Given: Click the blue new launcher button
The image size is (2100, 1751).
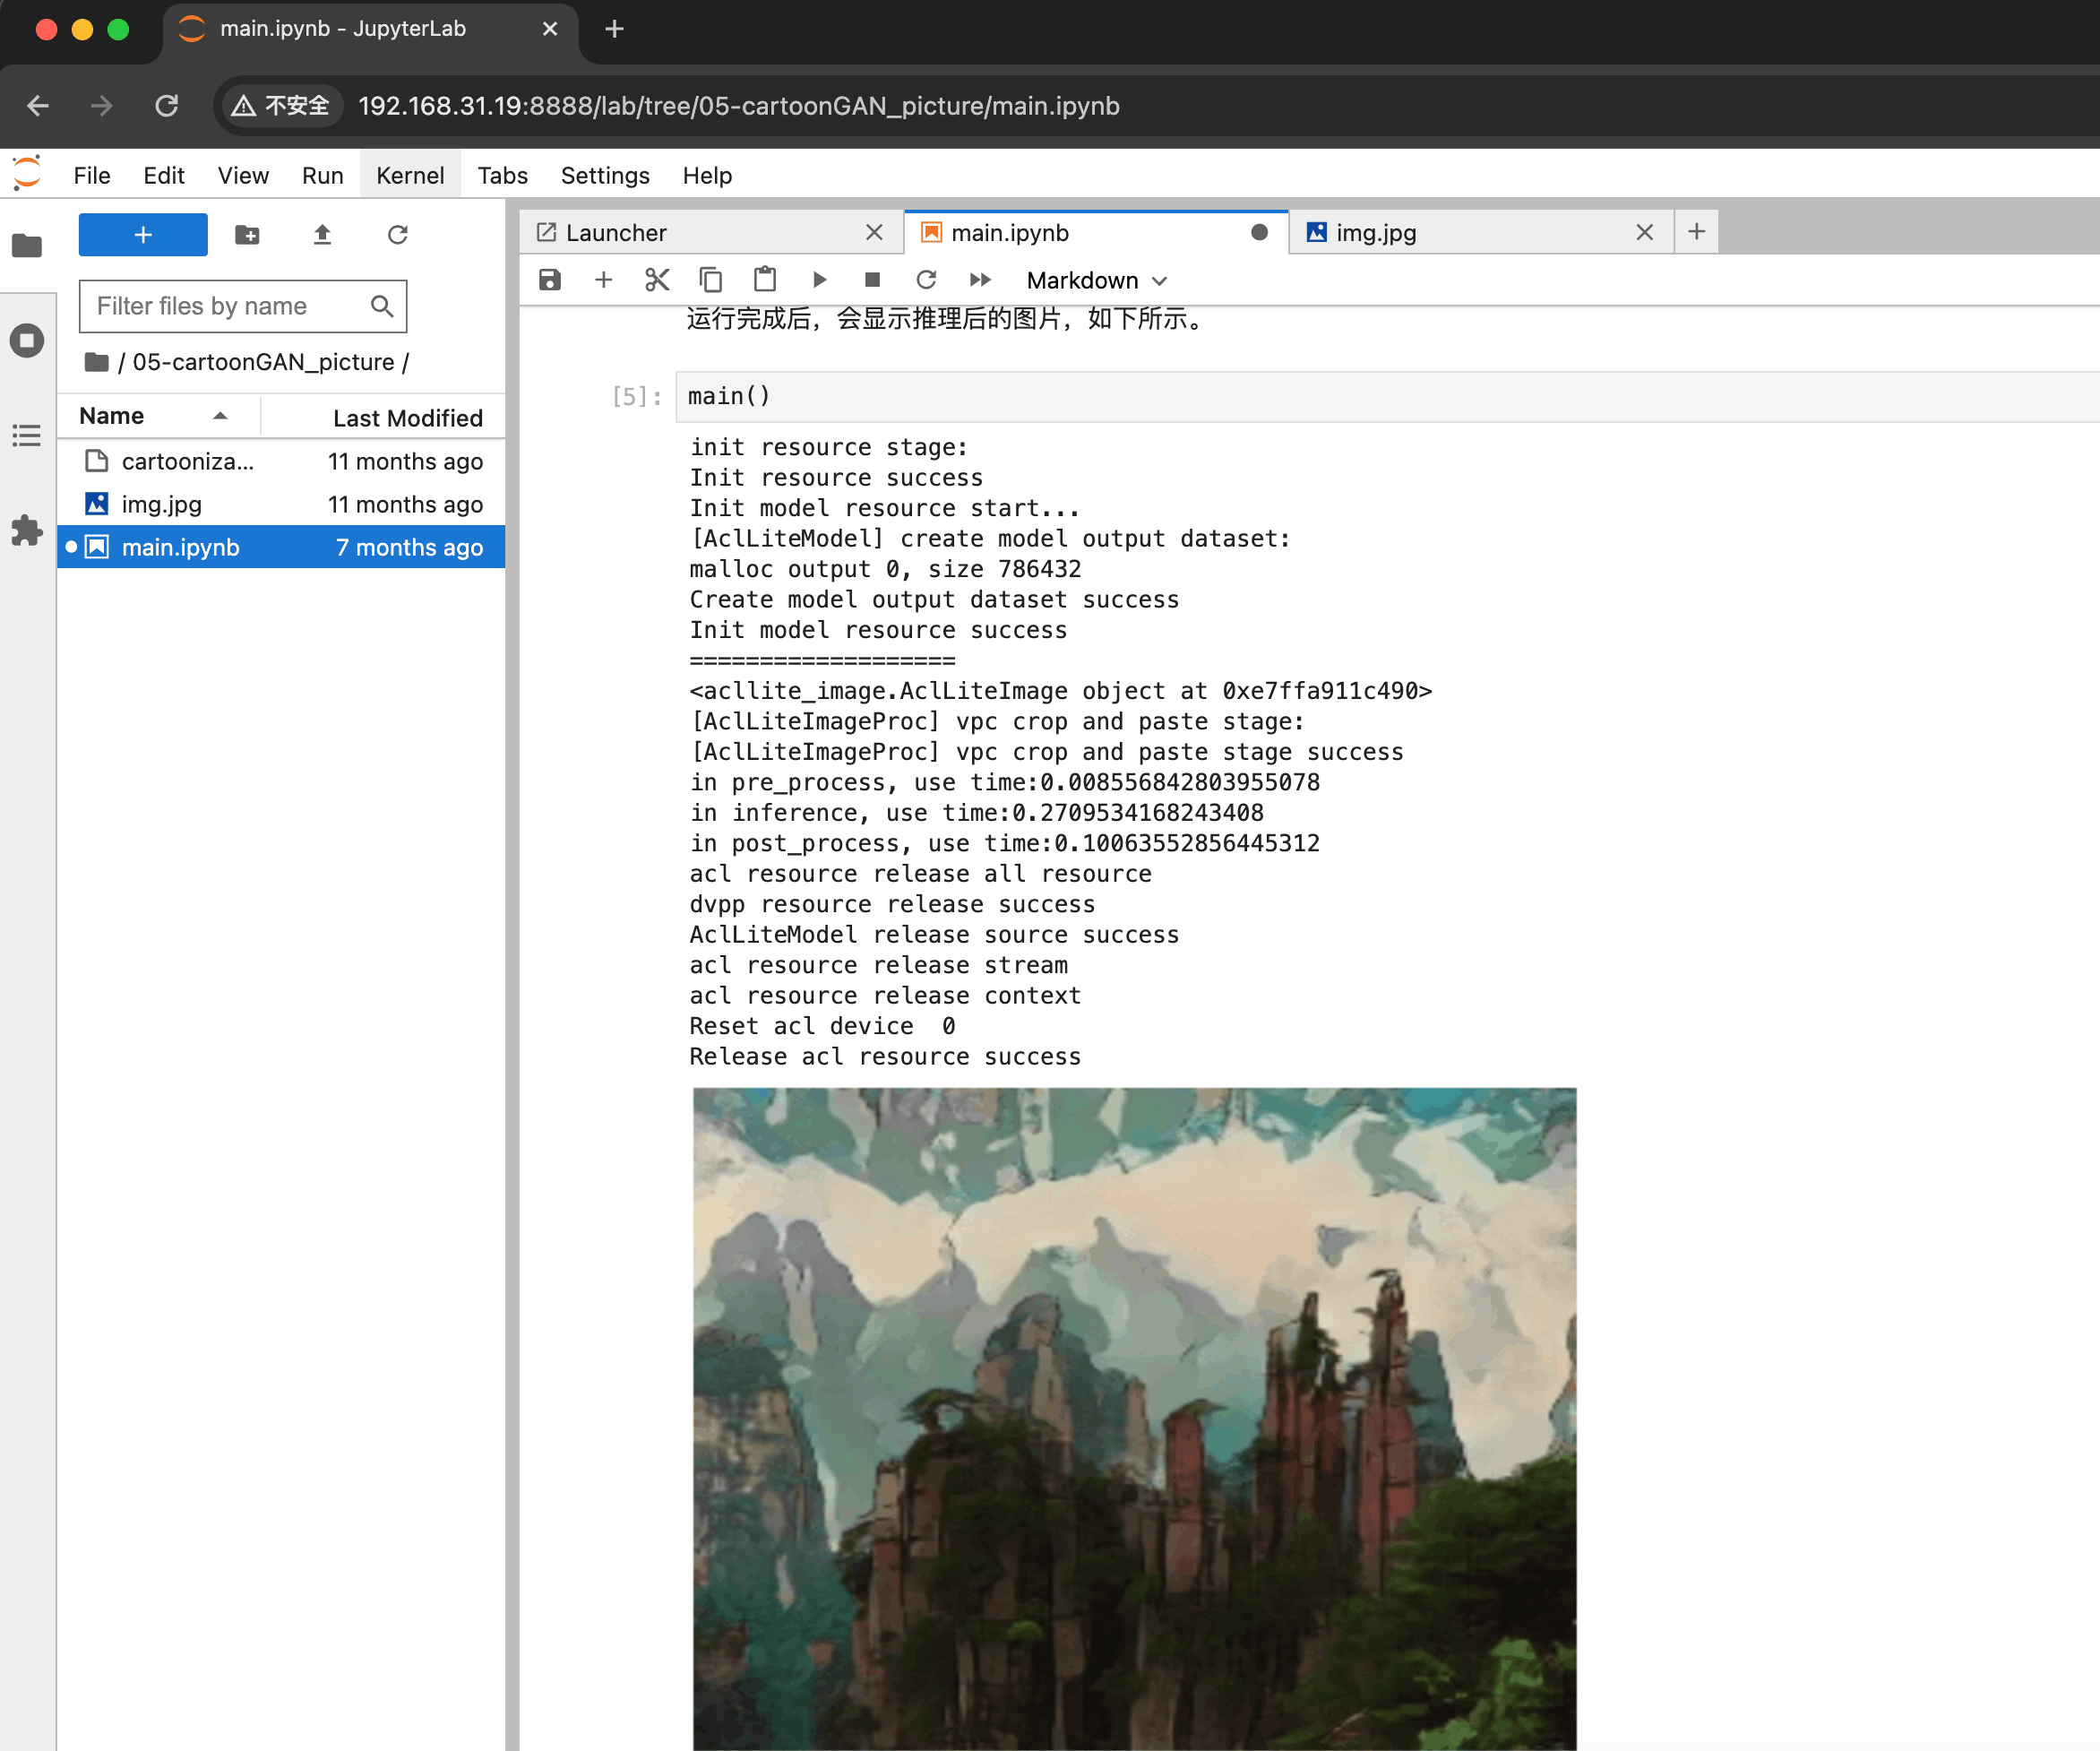Looking at the screenshot, I should (x=143, y=235).
